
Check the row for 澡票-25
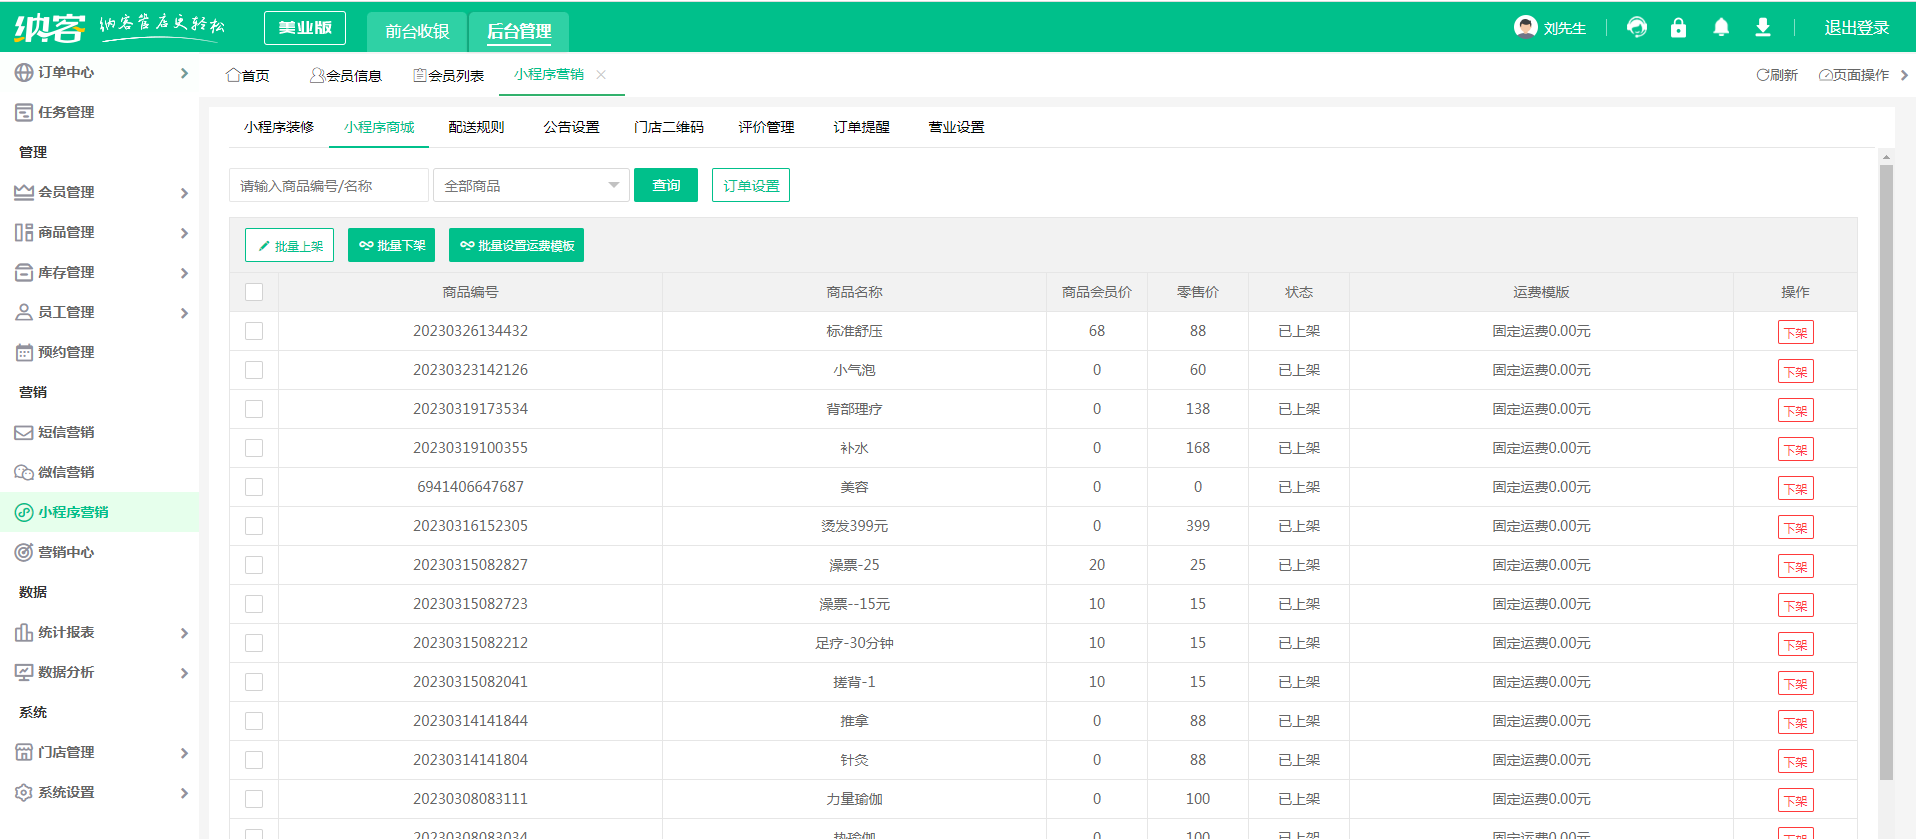point(254,565)
